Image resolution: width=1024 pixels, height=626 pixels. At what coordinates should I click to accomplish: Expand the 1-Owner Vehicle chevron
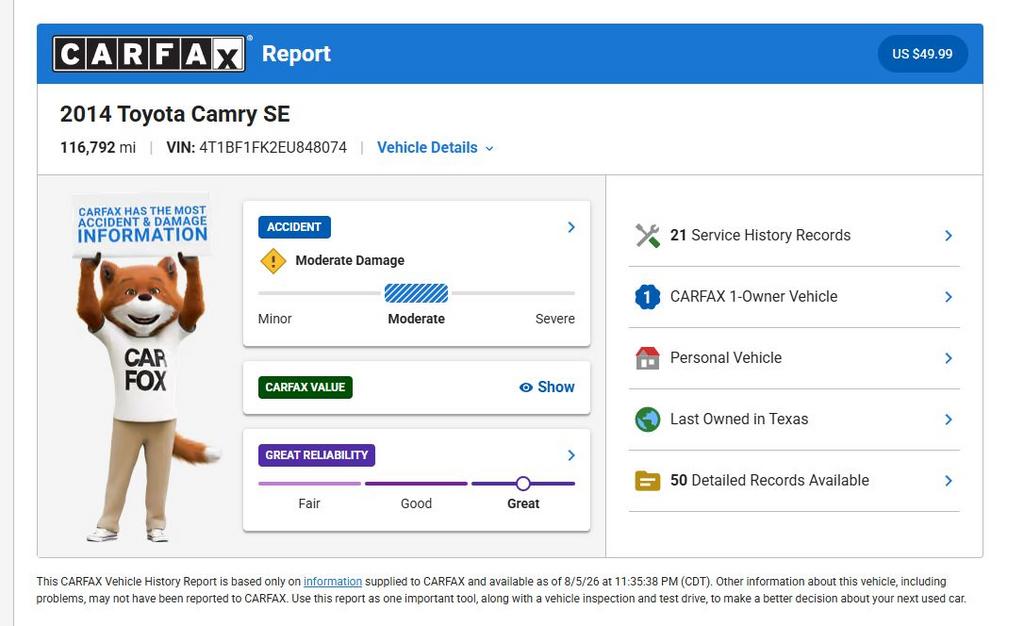948,297
